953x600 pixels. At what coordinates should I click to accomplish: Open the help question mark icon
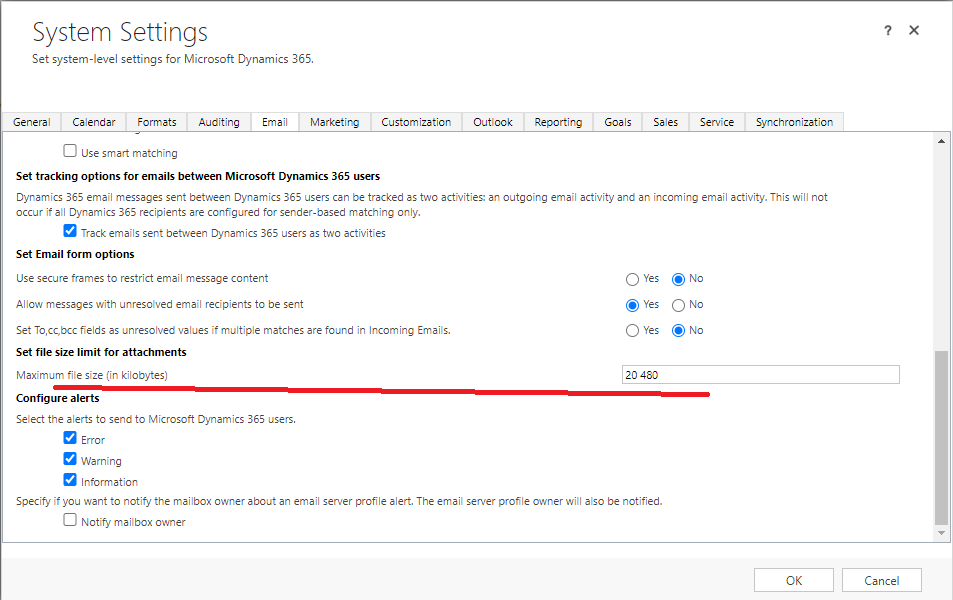point(887,30)
